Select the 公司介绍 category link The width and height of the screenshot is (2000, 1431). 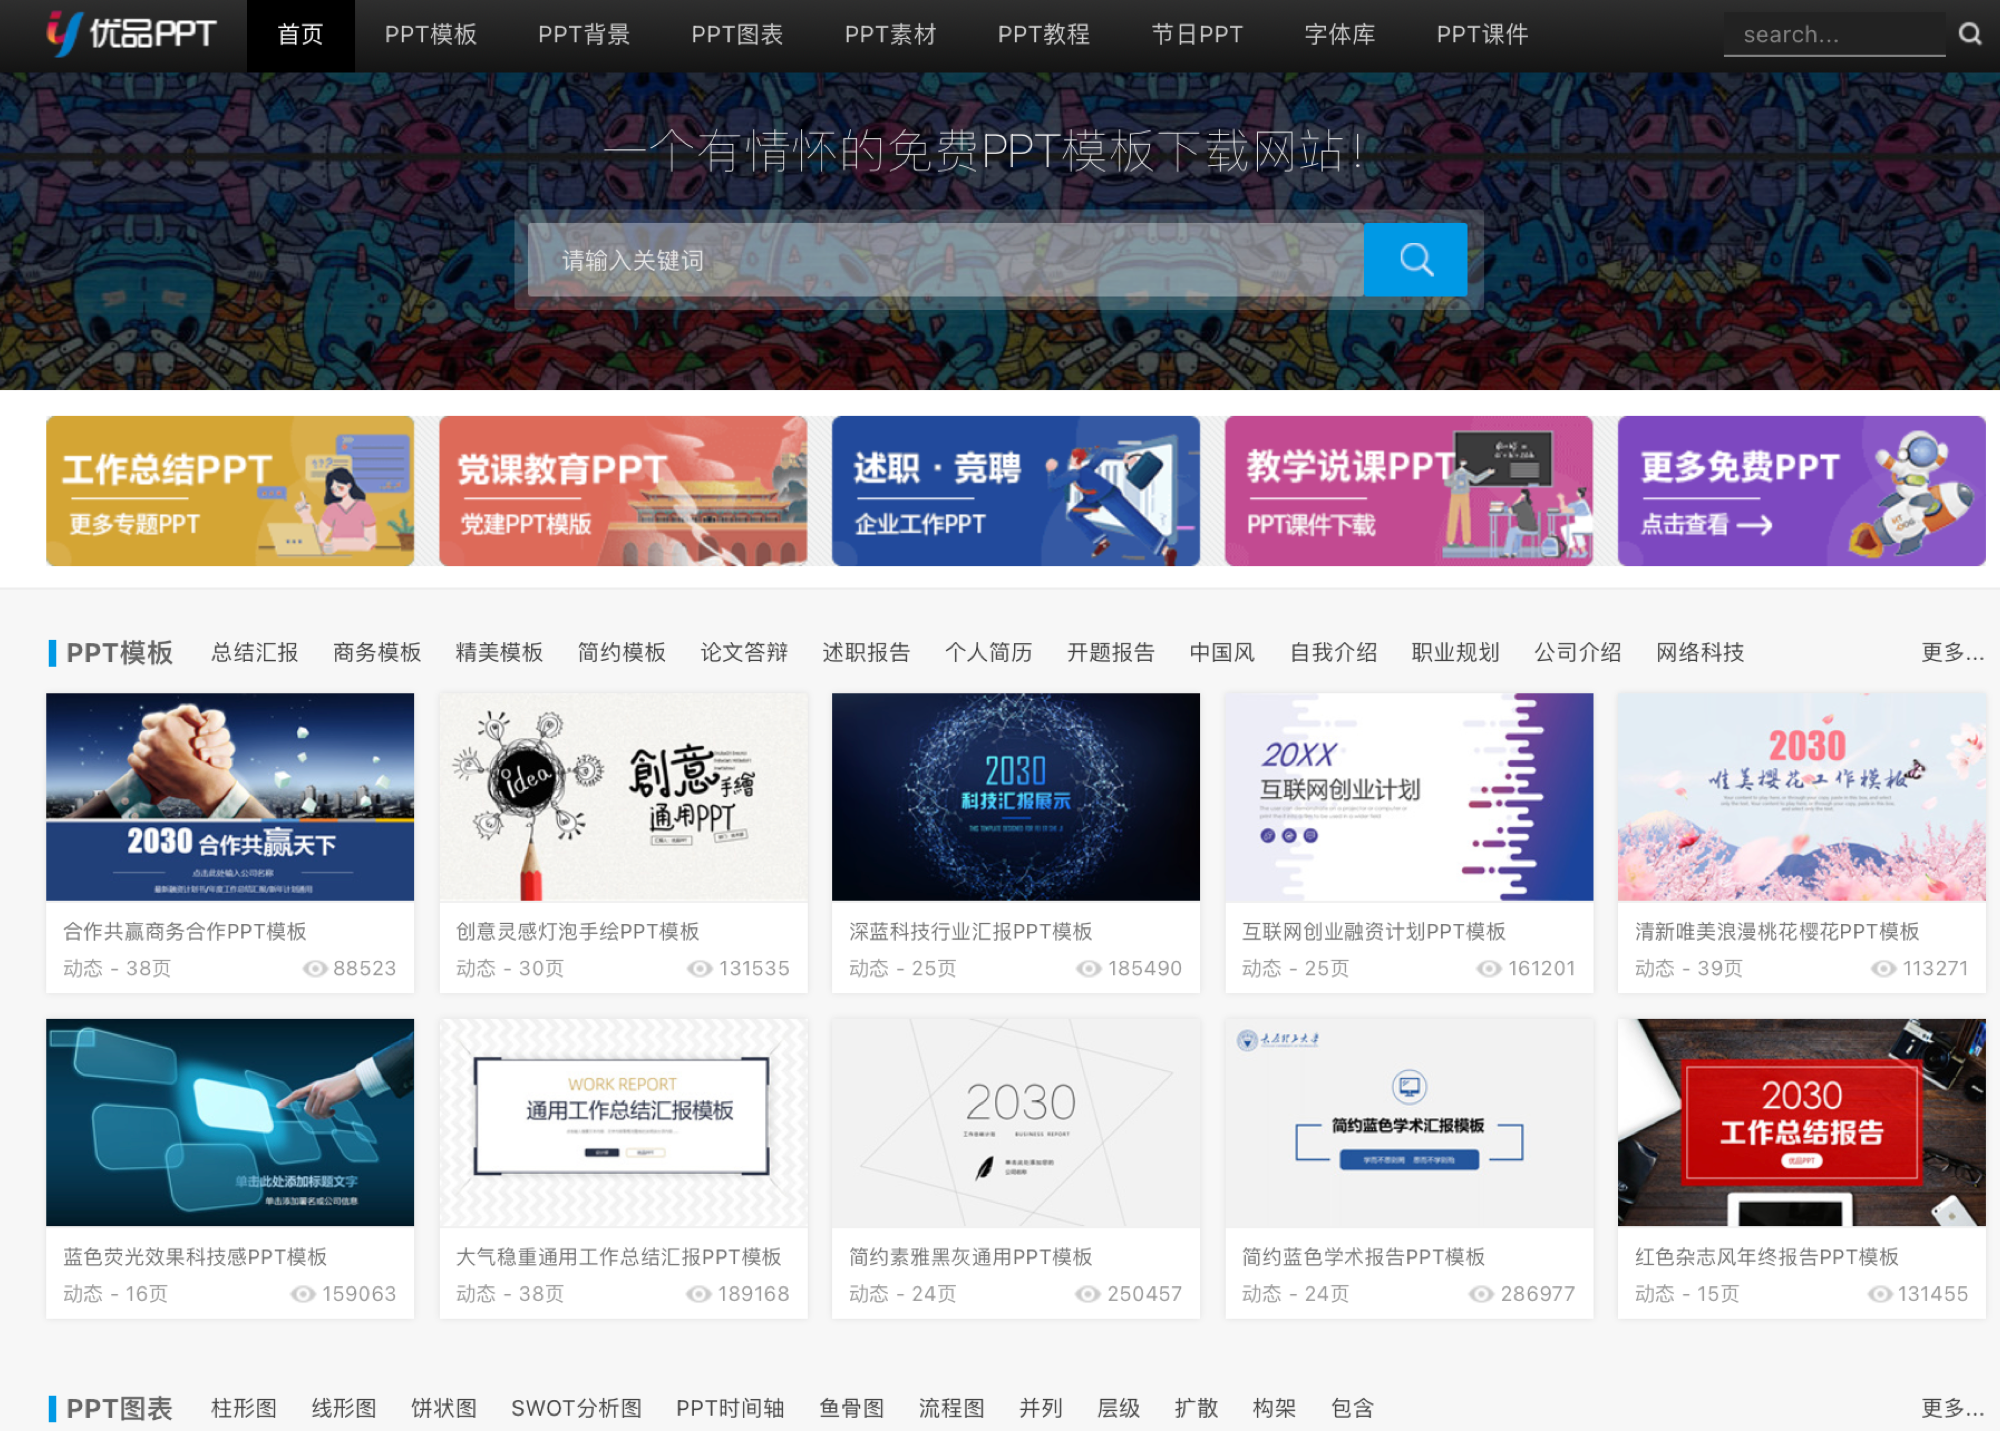pos(1578,653)
